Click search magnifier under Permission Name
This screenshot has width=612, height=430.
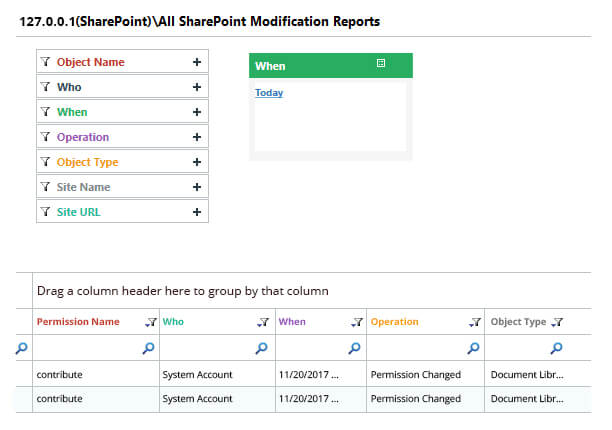(x=148, y=348)
